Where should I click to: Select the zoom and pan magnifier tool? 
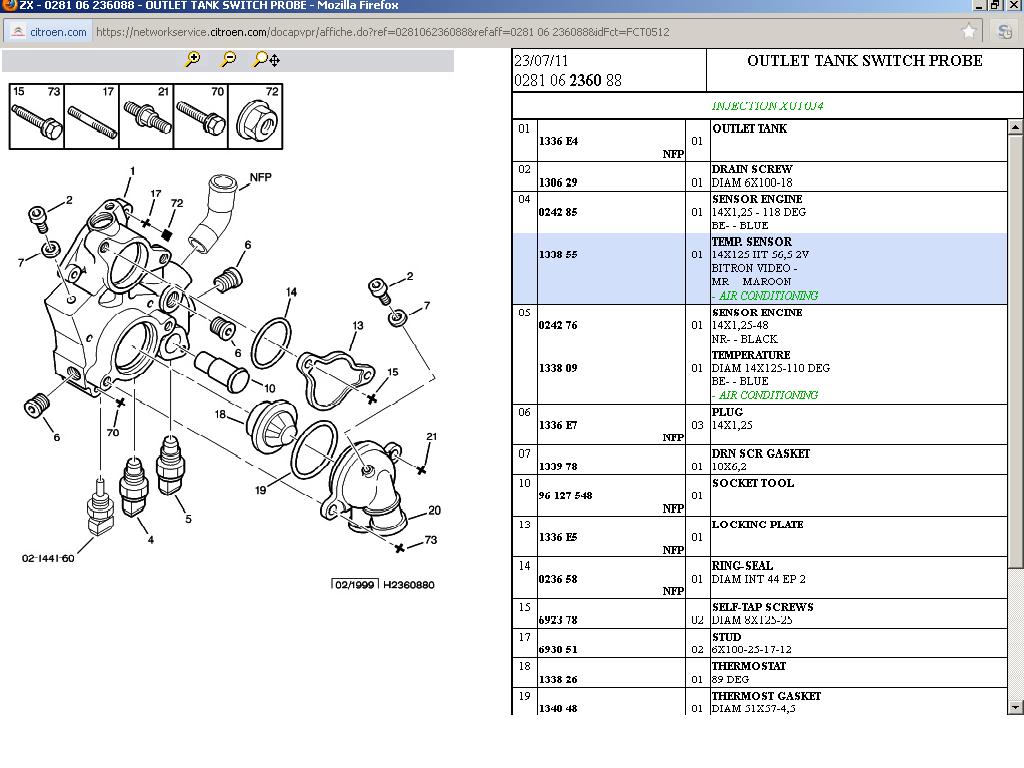pyautogui.click(x=266, y=60)
